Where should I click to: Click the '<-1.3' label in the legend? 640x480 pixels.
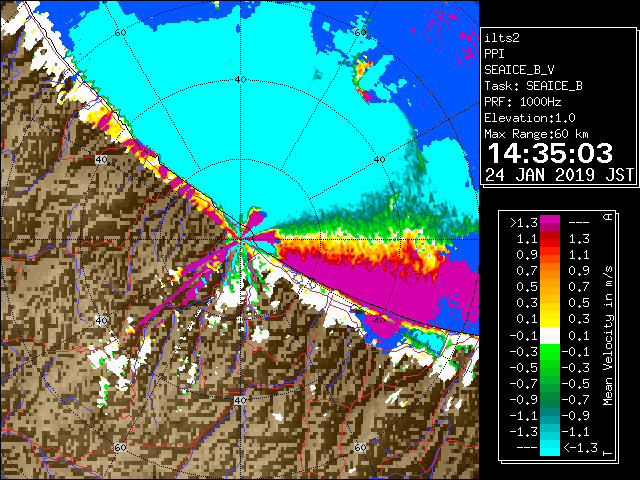click(580, 448)
